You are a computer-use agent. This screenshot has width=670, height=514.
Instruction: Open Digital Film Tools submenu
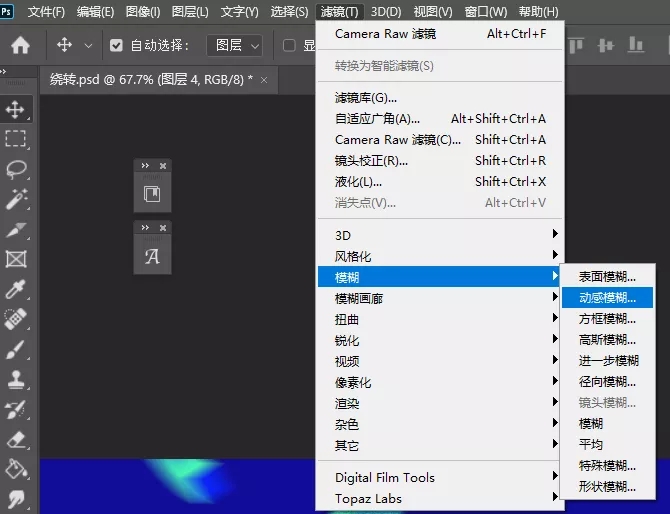pyautogui.click(x=438, y=477)
